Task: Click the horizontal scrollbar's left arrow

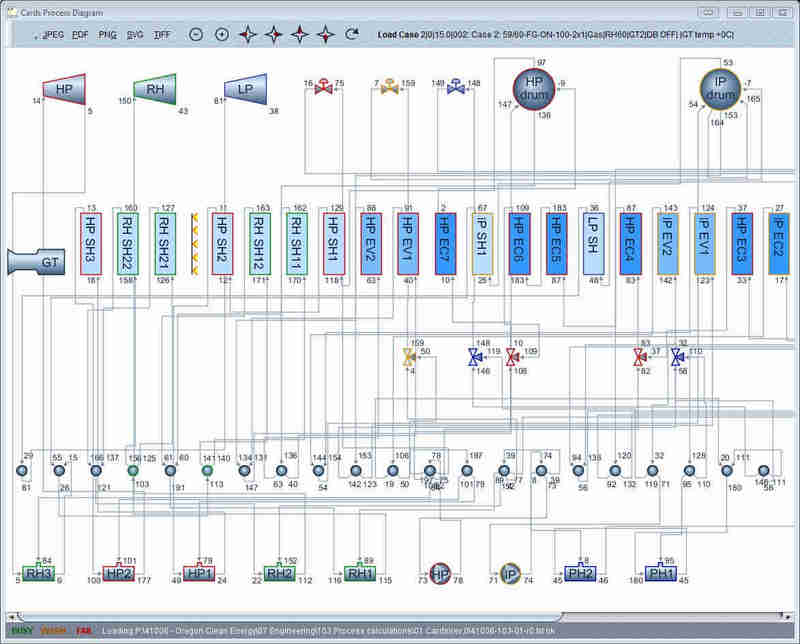Action: [x=10, y=616]
